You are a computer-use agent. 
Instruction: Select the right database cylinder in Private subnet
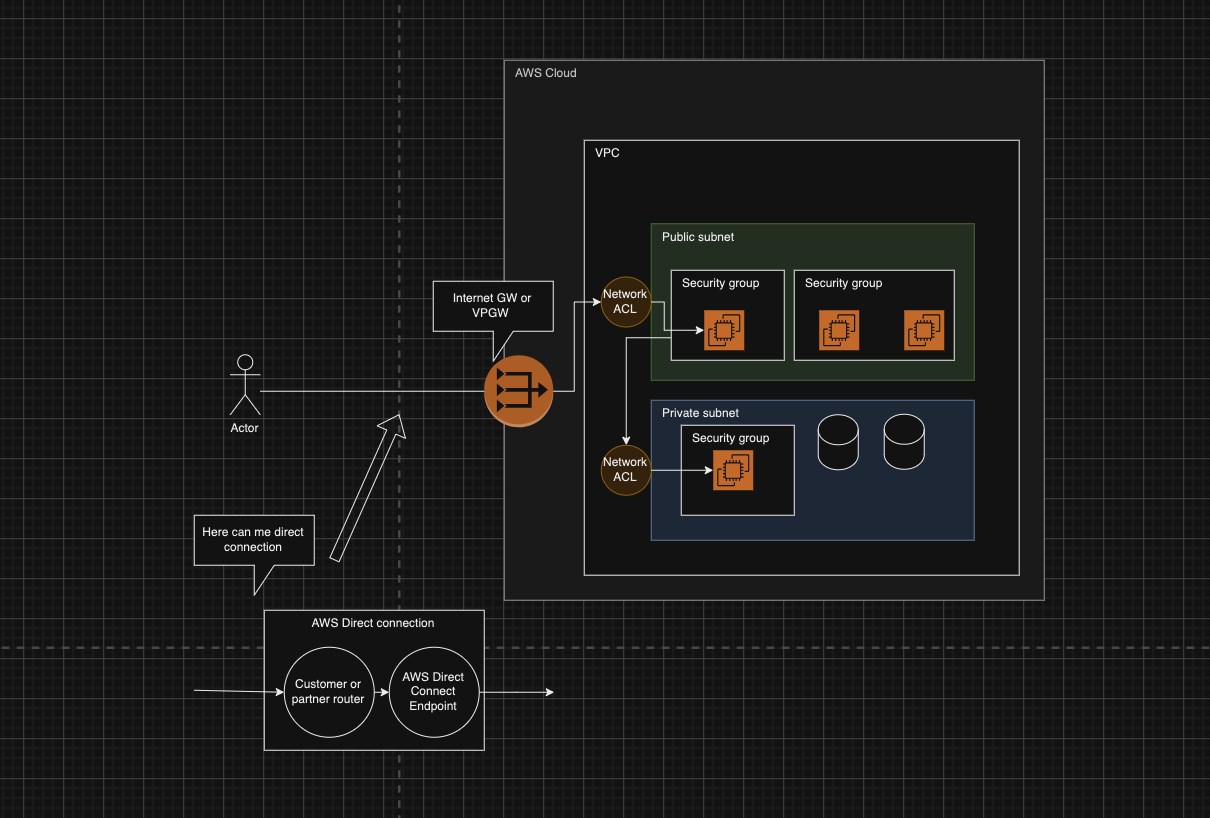click(x=904, y=442)
